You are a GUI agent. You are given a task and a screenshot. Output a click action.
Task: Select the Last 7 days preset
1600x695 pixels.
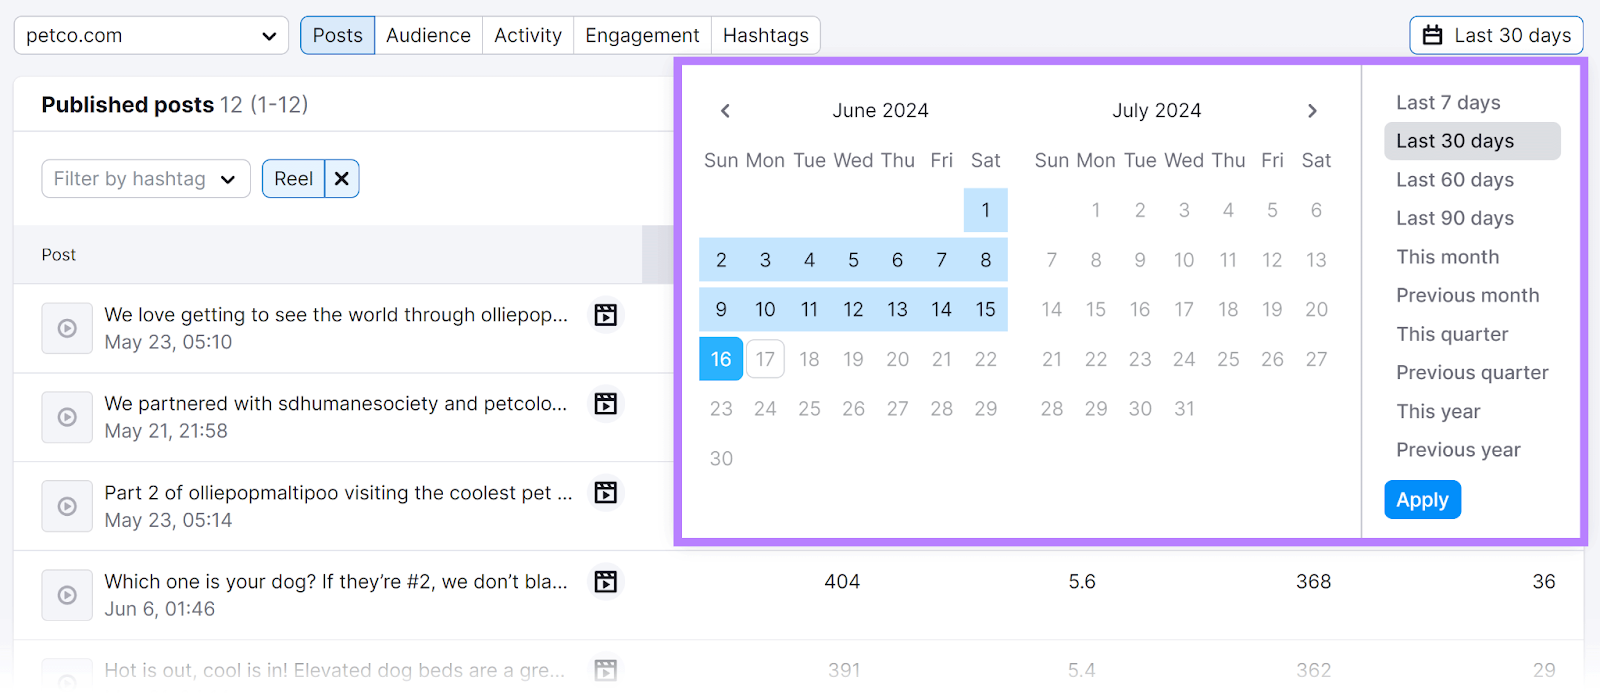pos(1447,102)
